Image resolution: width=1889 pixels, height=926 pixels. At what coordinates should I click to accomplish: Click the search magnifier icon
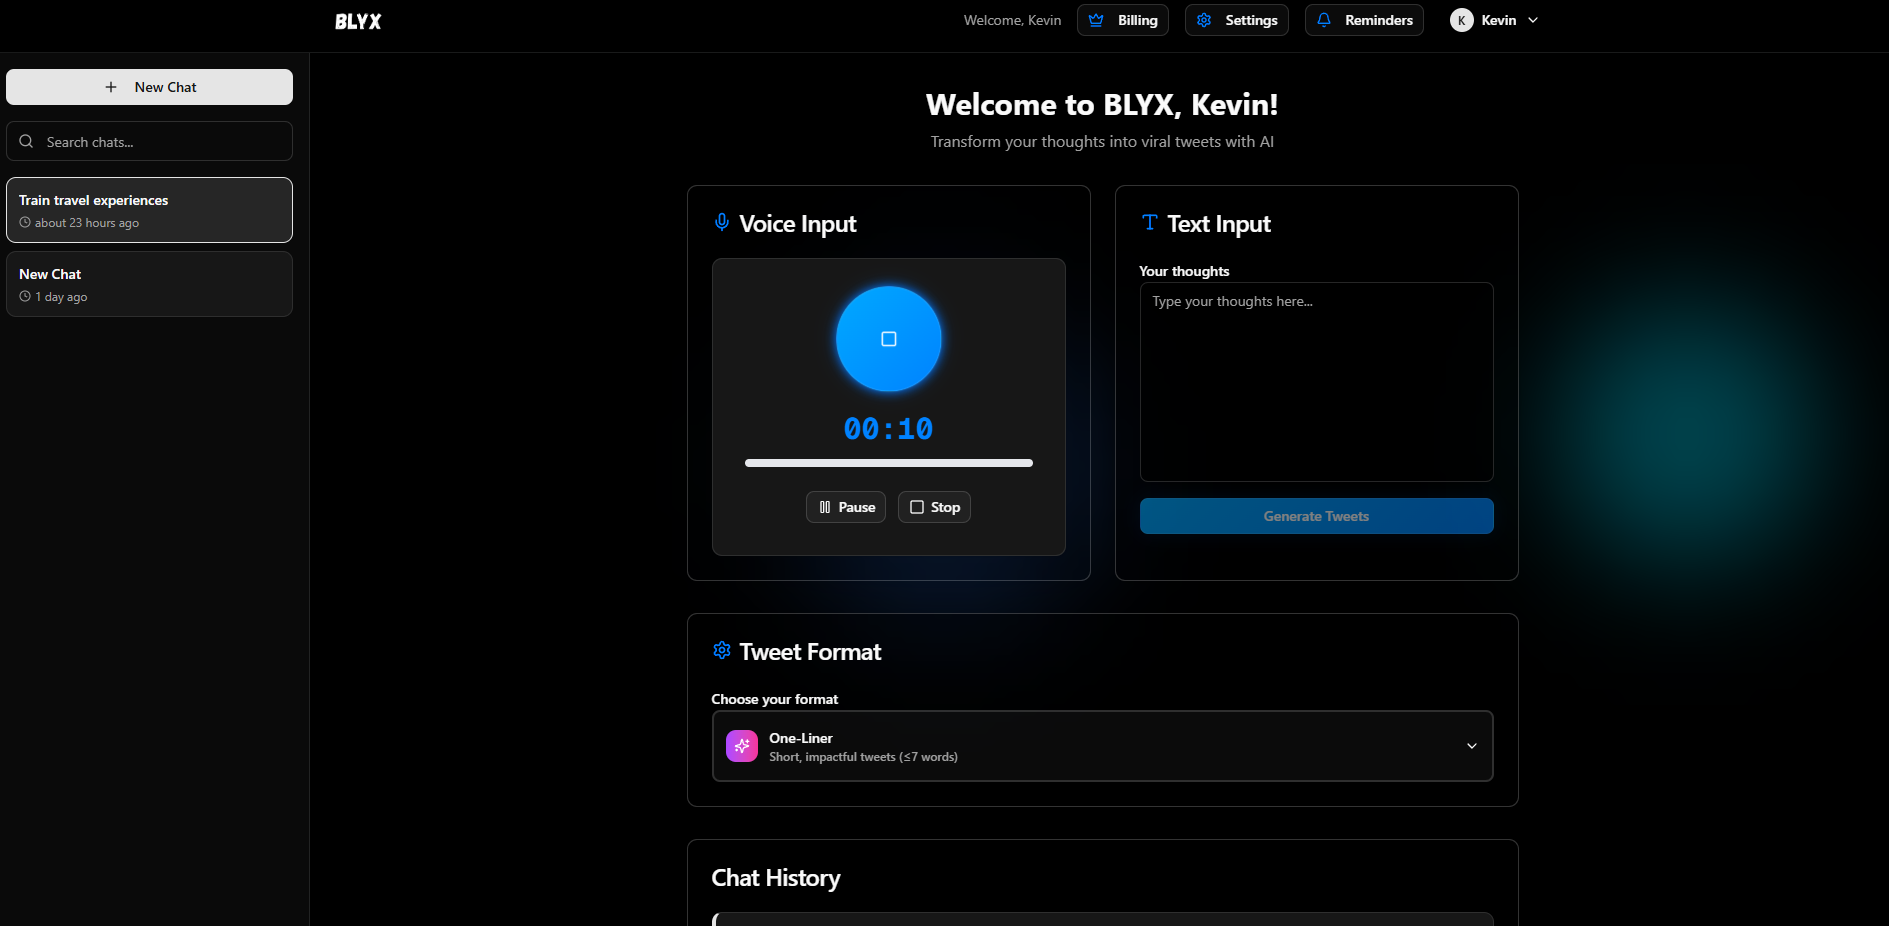coord(27,141)
